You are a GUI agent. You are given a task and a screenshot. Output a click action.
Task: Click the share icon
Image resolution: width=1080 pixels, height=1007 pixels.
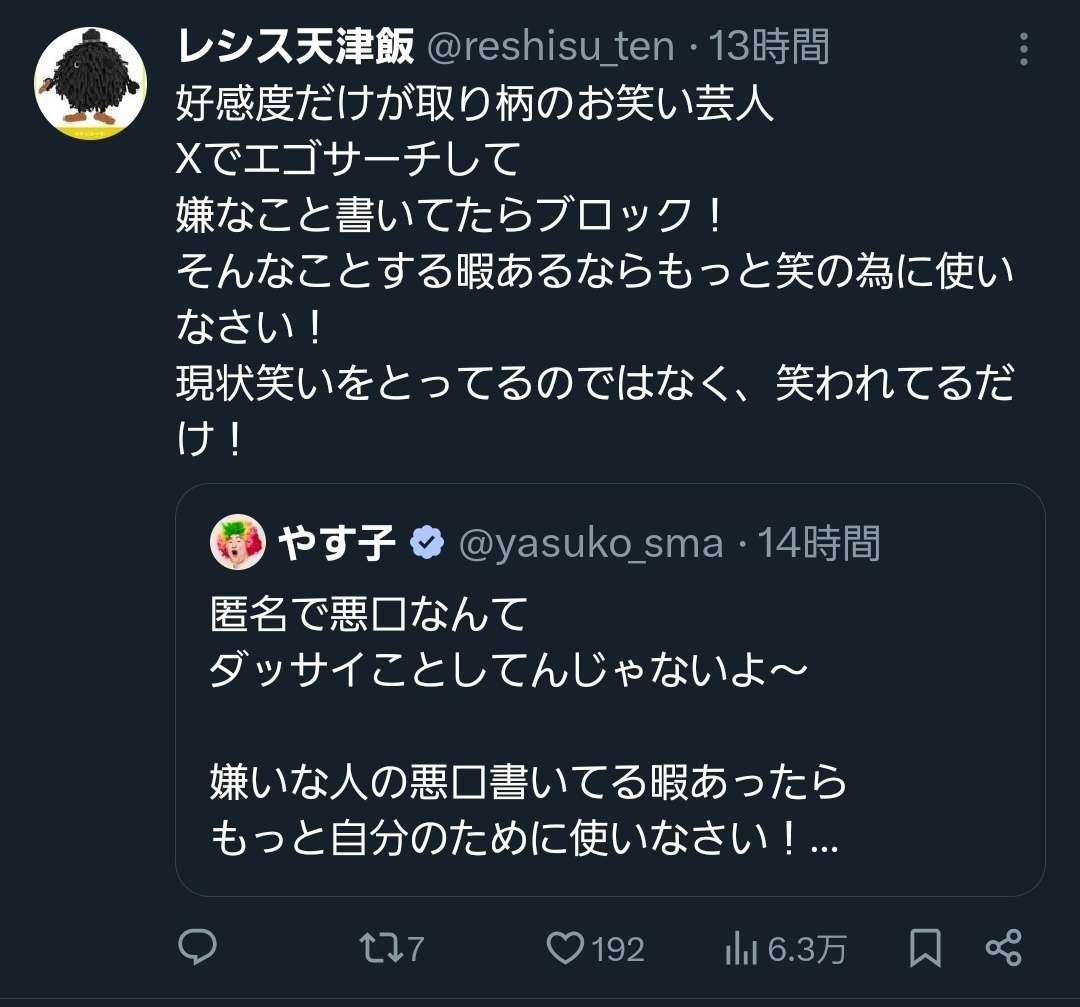1003,947
